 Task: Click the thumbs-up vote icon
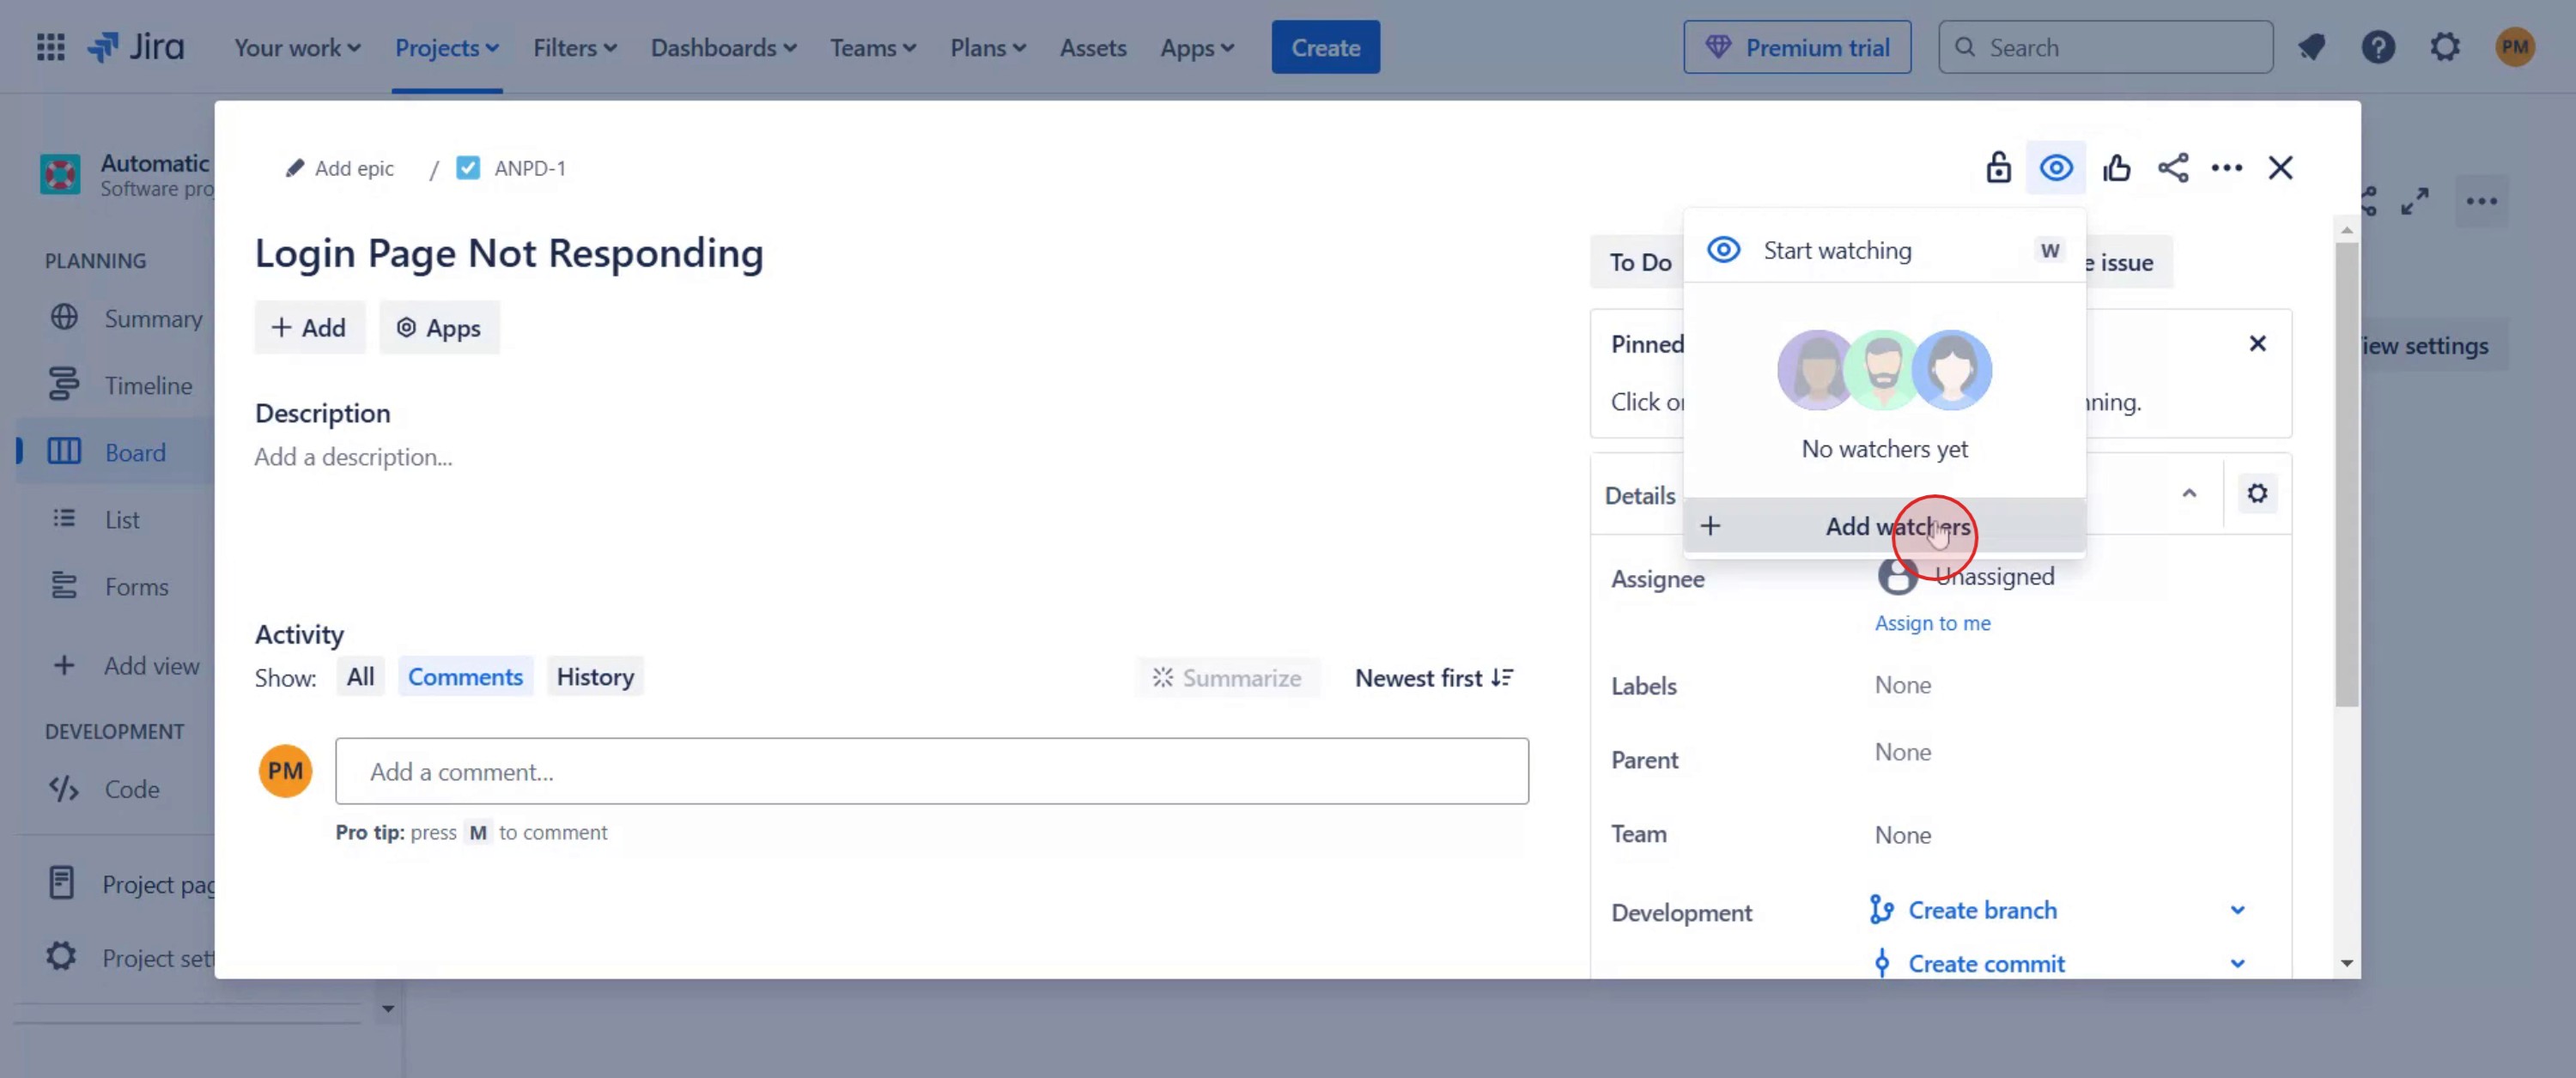point(2116,168)
